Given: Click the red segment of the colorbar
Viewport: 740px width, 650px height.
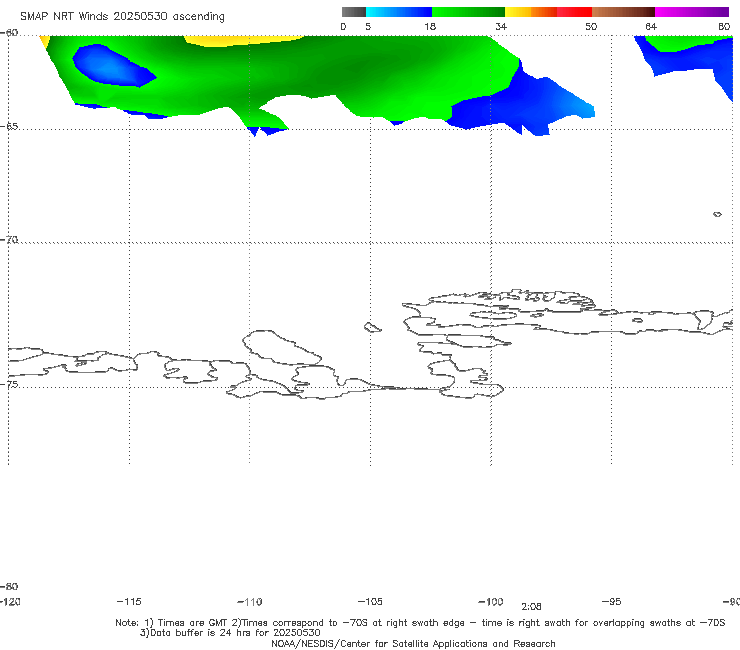Looking at the screenshot, I should pos(574,12).
